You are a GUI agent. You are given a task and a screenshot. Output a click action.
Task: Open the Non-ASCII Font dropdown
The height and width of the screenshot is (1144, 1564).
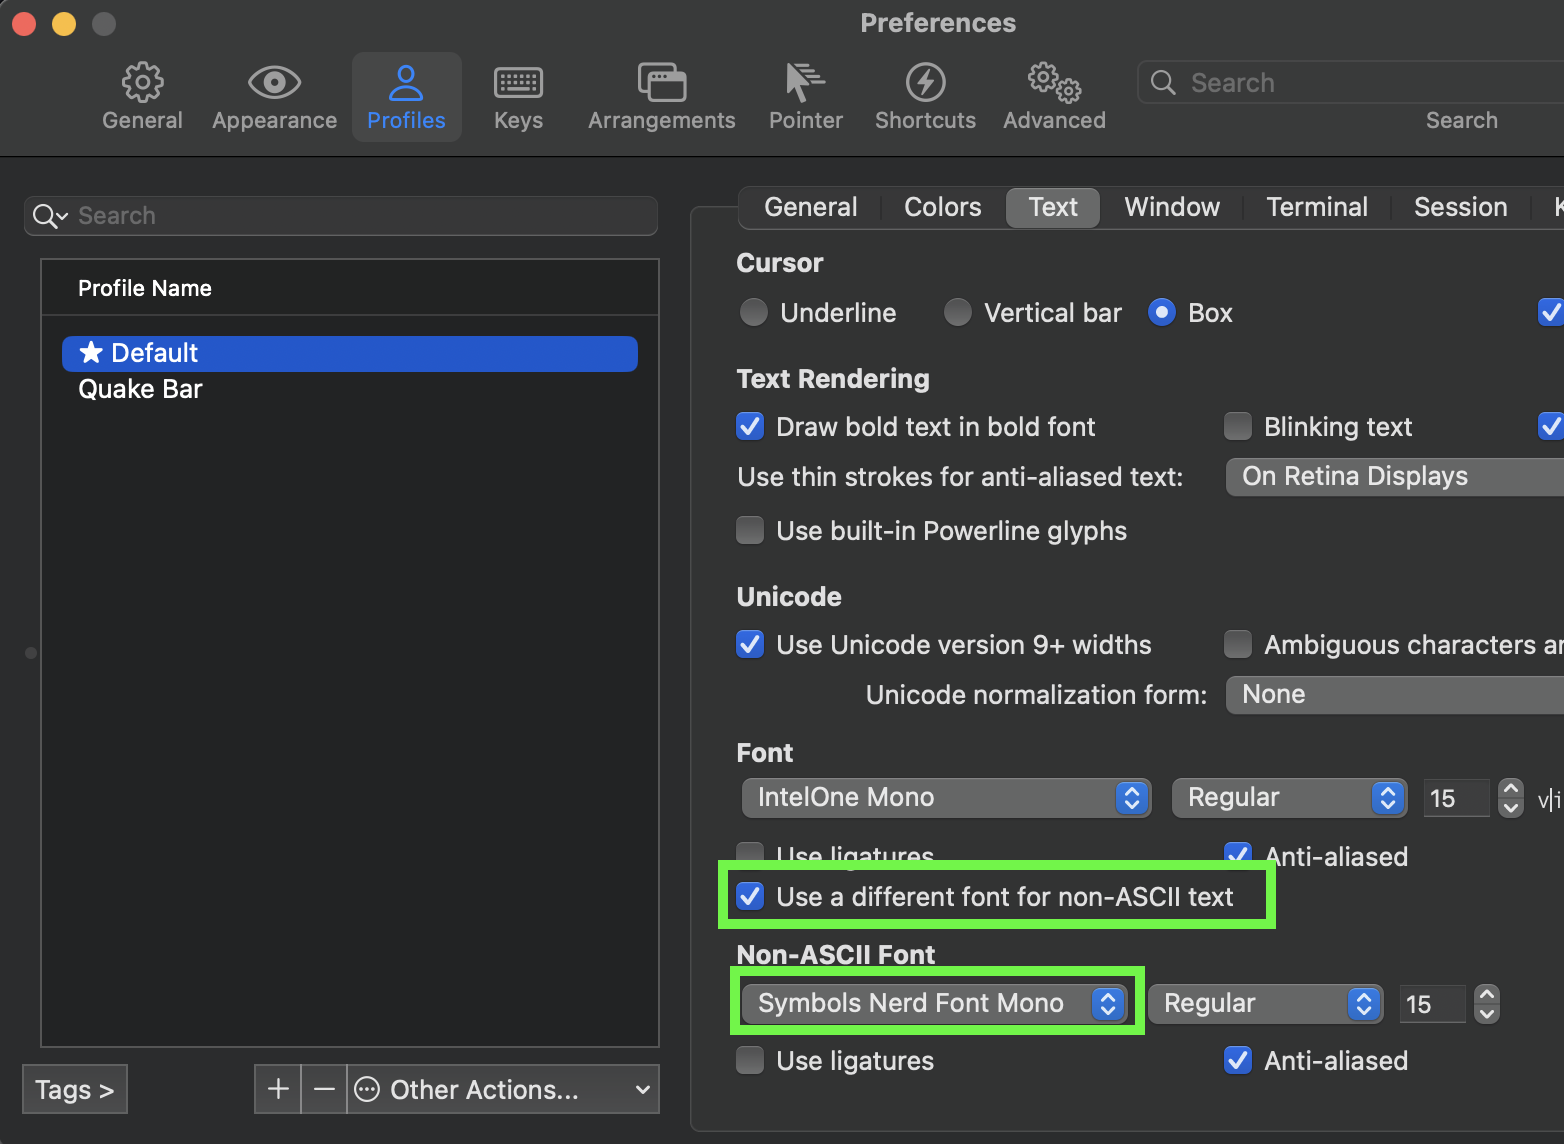937,1003
